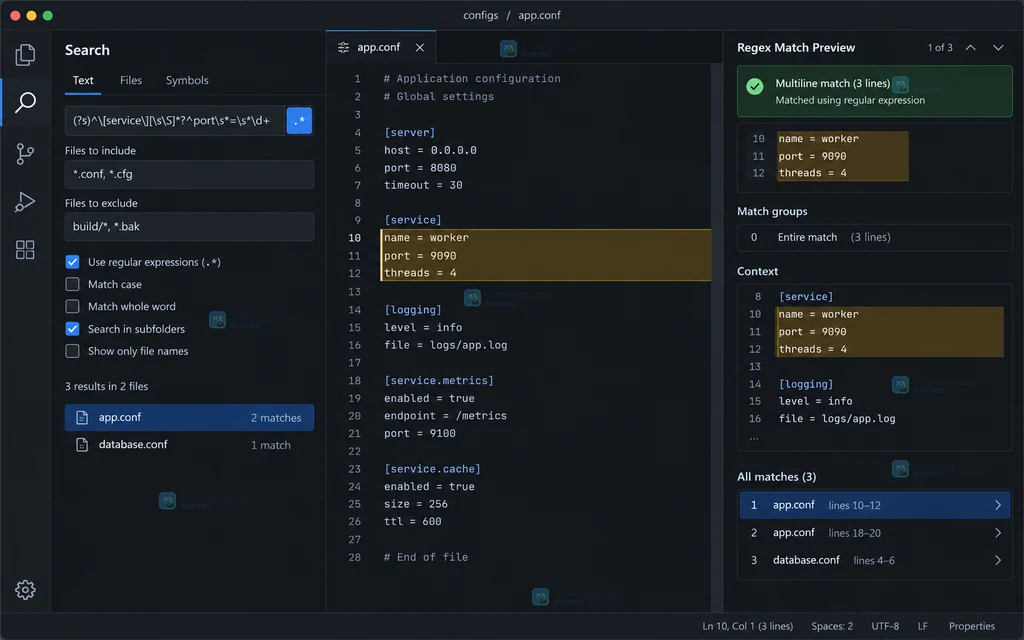This screenshot has height=640, width=1024.
Task: Open match 2 app.conf lines 18–20
Action: click(874, 533)
